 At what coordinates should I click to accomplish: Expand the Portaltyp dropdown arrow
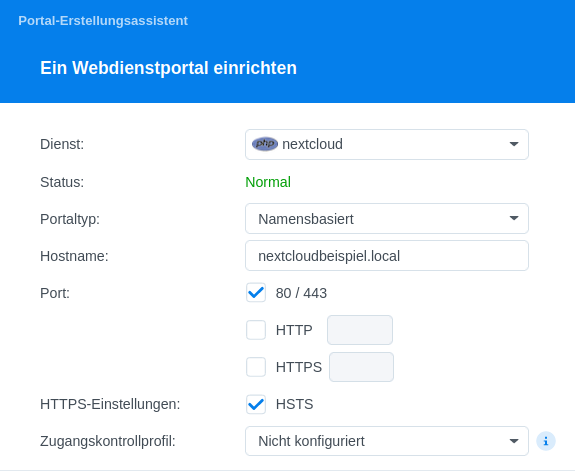(514, 218)
